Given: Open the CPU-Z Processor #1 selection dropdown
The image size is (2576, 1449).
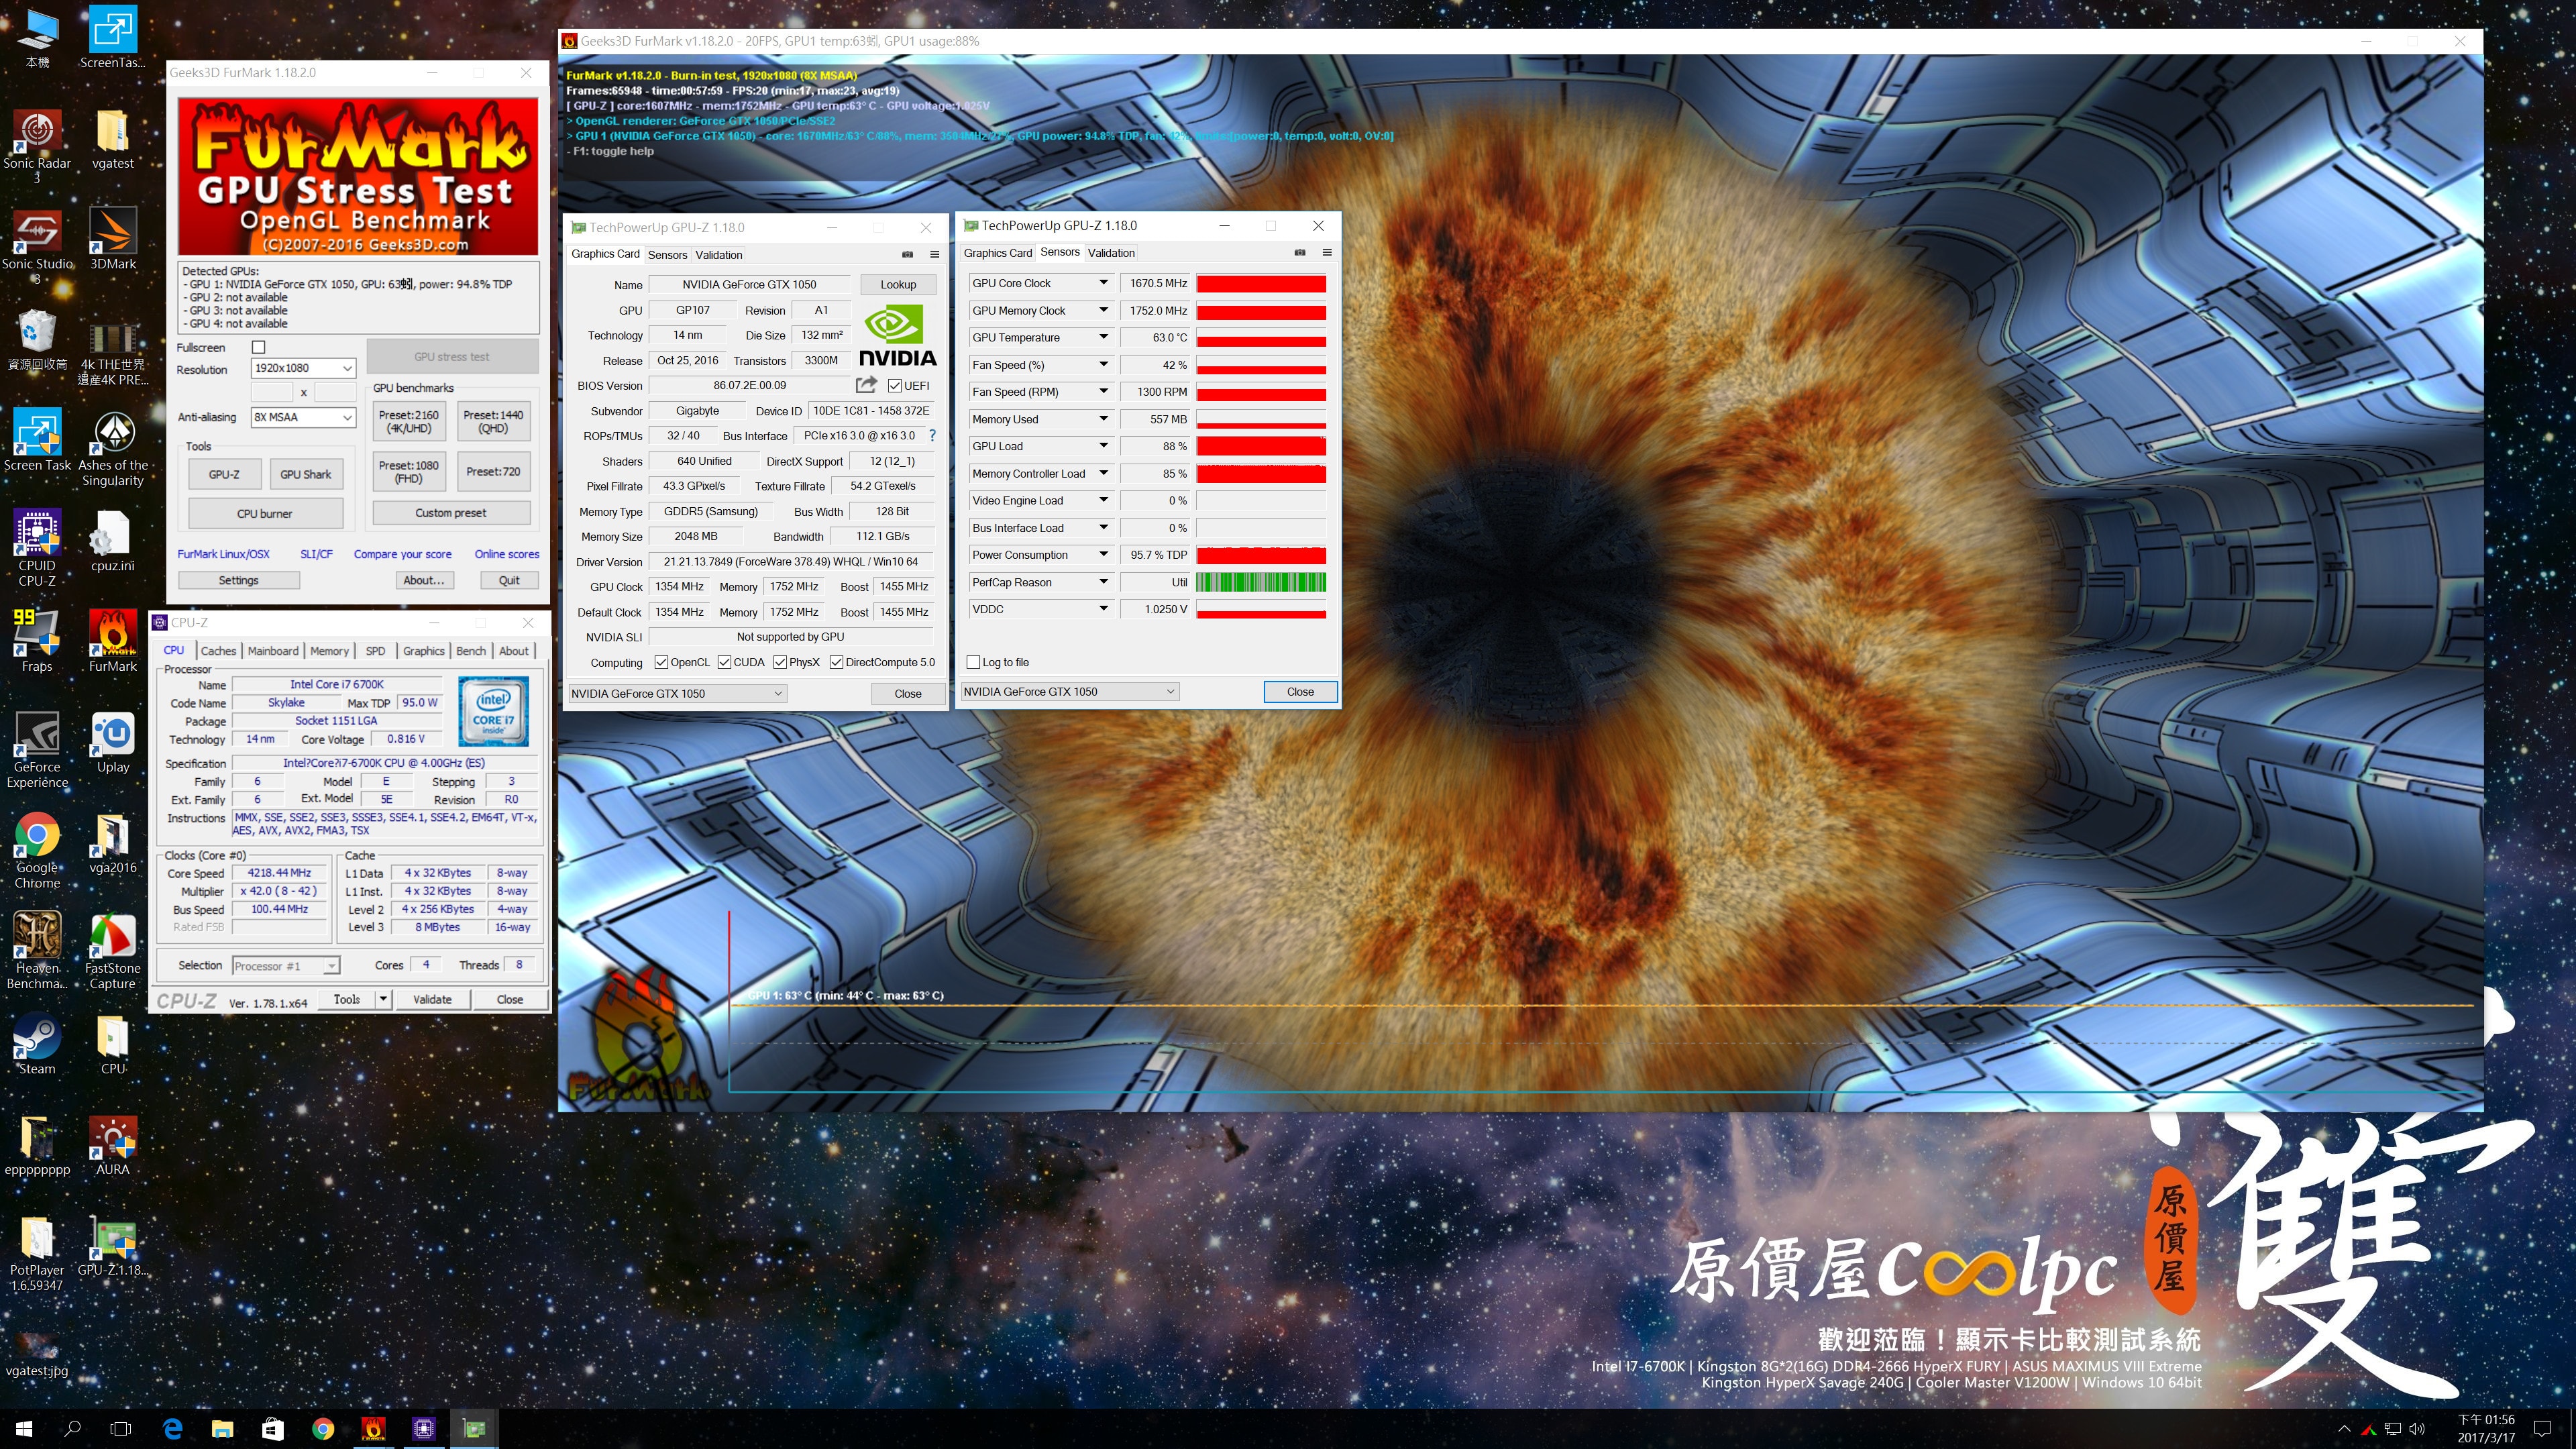Looking at the screenshot, I should (286, 966).
